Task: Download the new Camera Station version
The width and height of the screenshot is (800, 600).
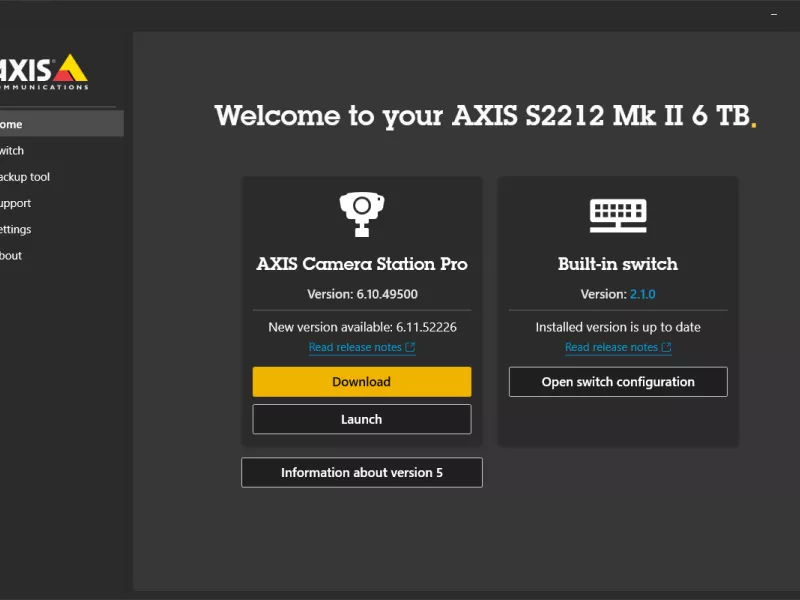Action: click(361, 381)
